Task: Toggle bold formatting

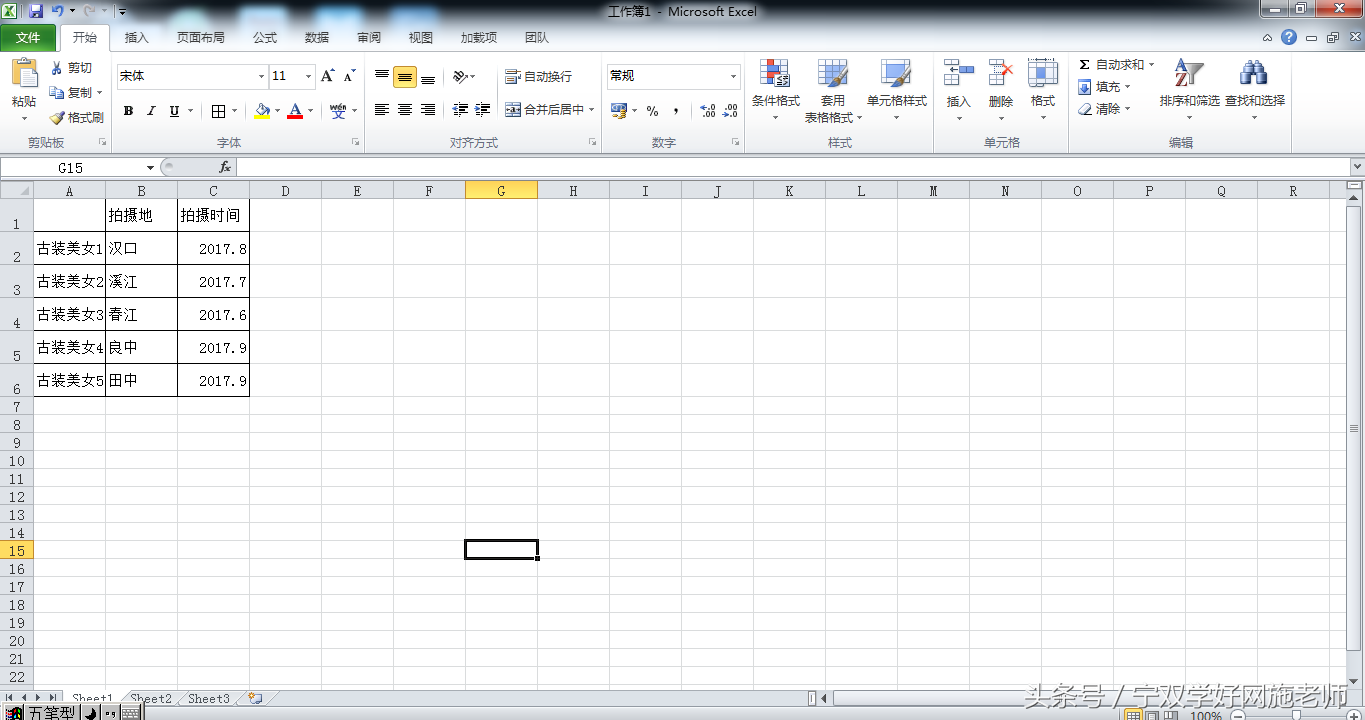Action: tap(128, 111)
